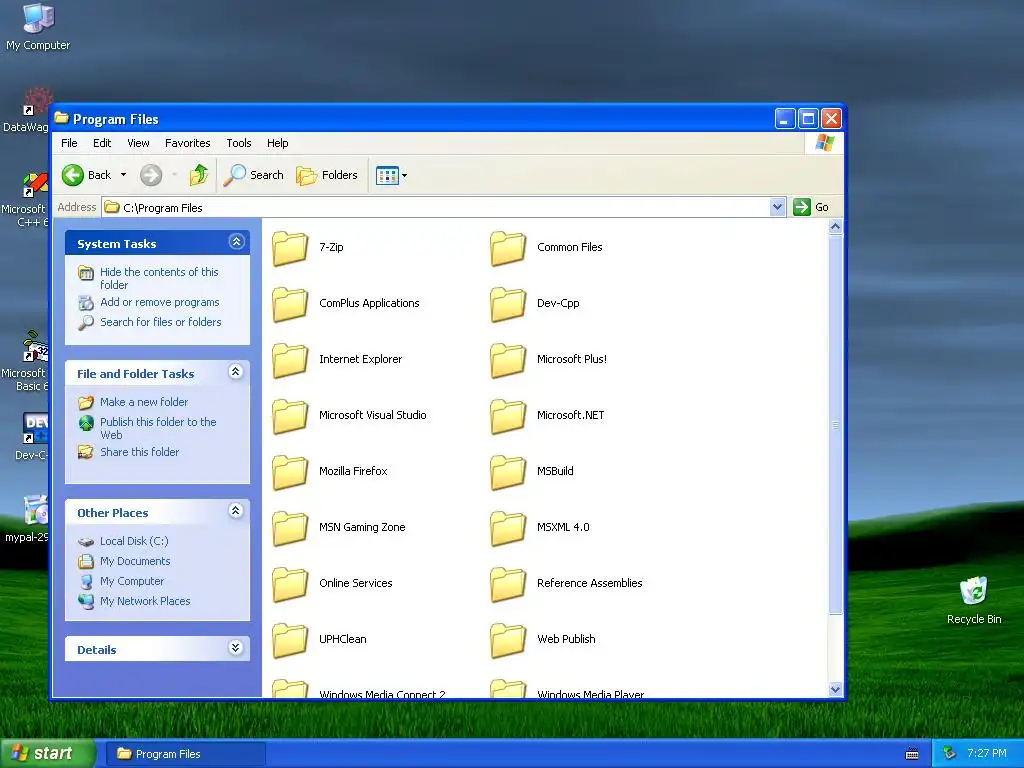Select the ComPlus Applications folder icon
Viewport: 1024px width, 768px height.
290,304
